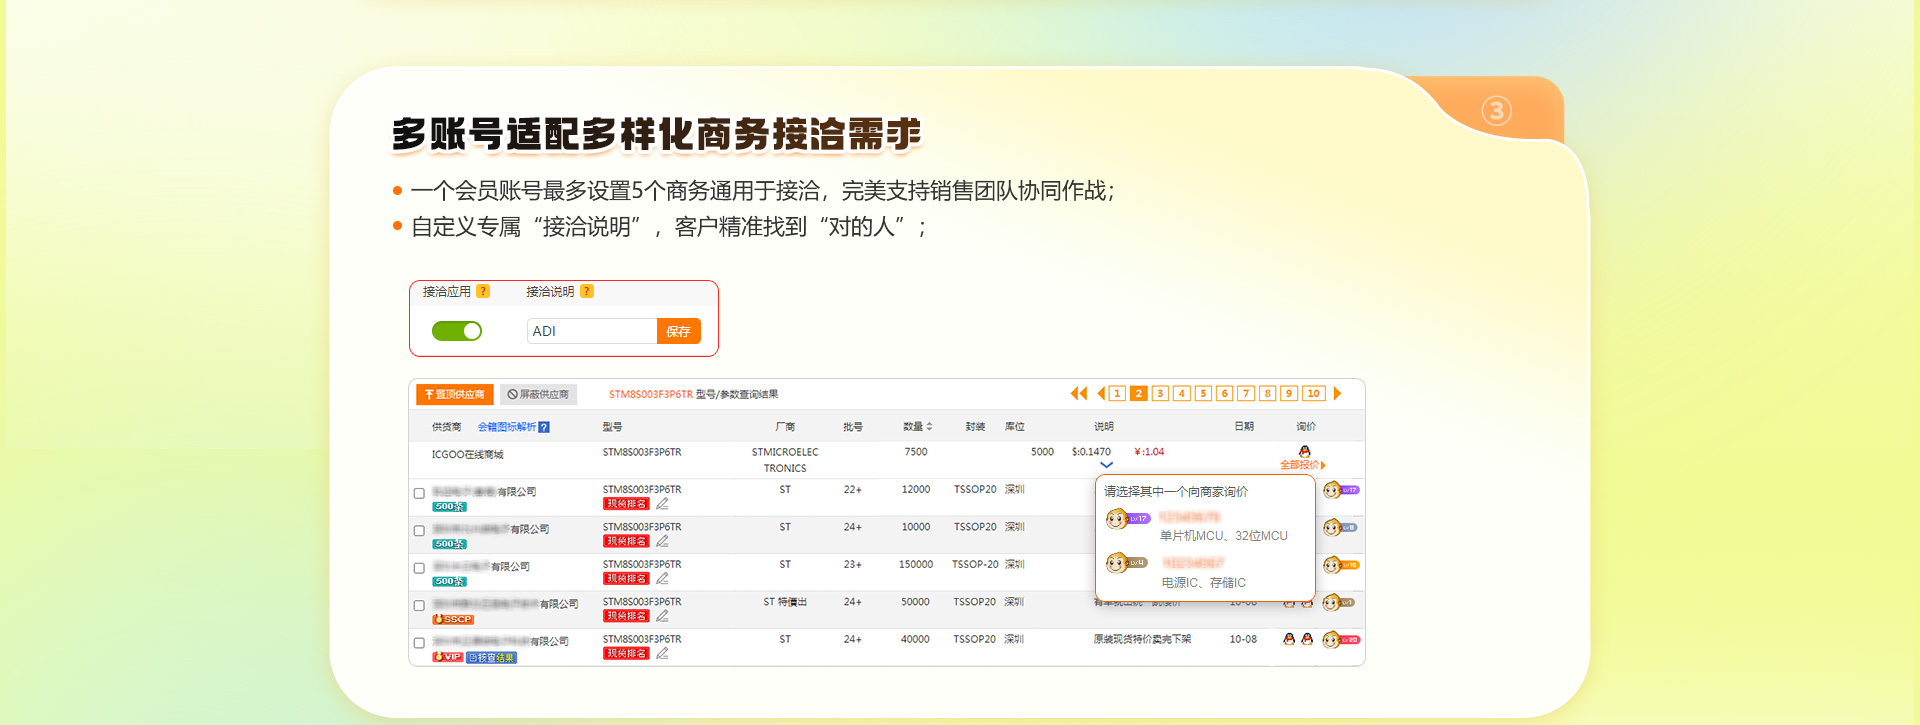The height and width of the screenshot is (725, 1920).
Task: Click the QQ penguin icon in ICGOO row
Action: pos(1304,451)
